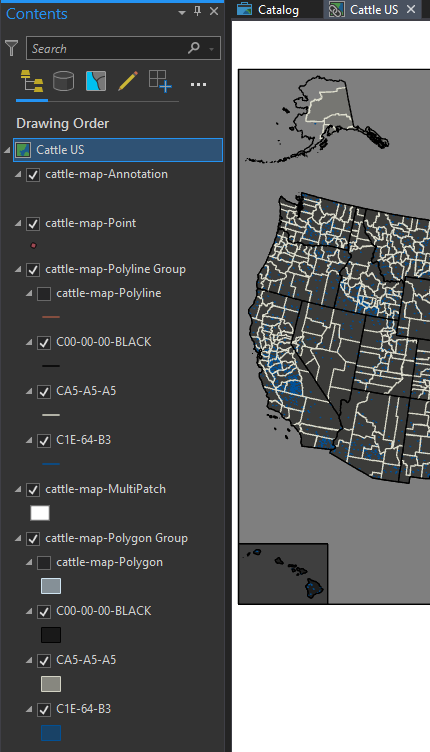
Task: Collapse cattle-map-Point layer arrow
Action: pyautogui.click(x=18, y=223)
